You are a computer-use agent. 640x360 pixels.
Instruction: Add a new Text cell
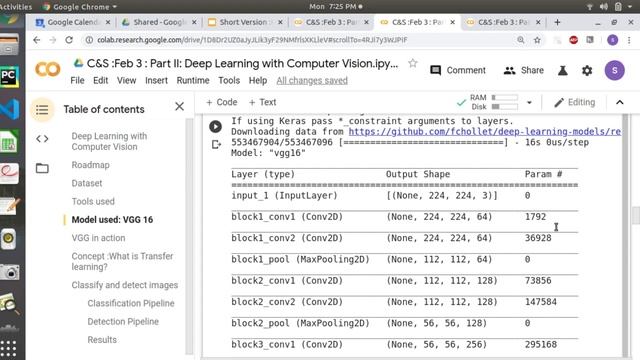click(262, 102)
